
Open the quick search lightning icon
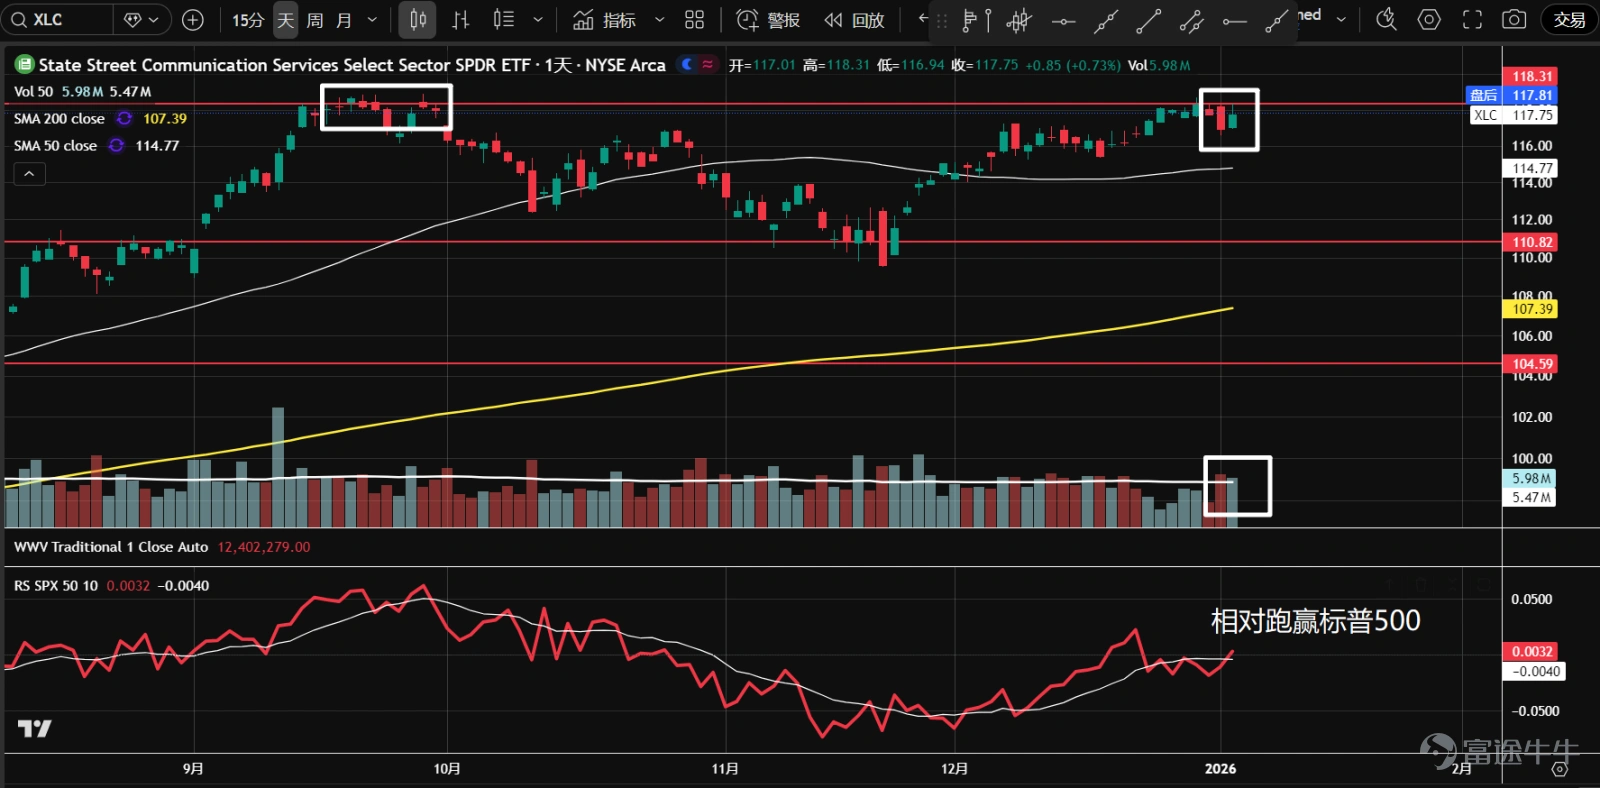point(1386,19)
